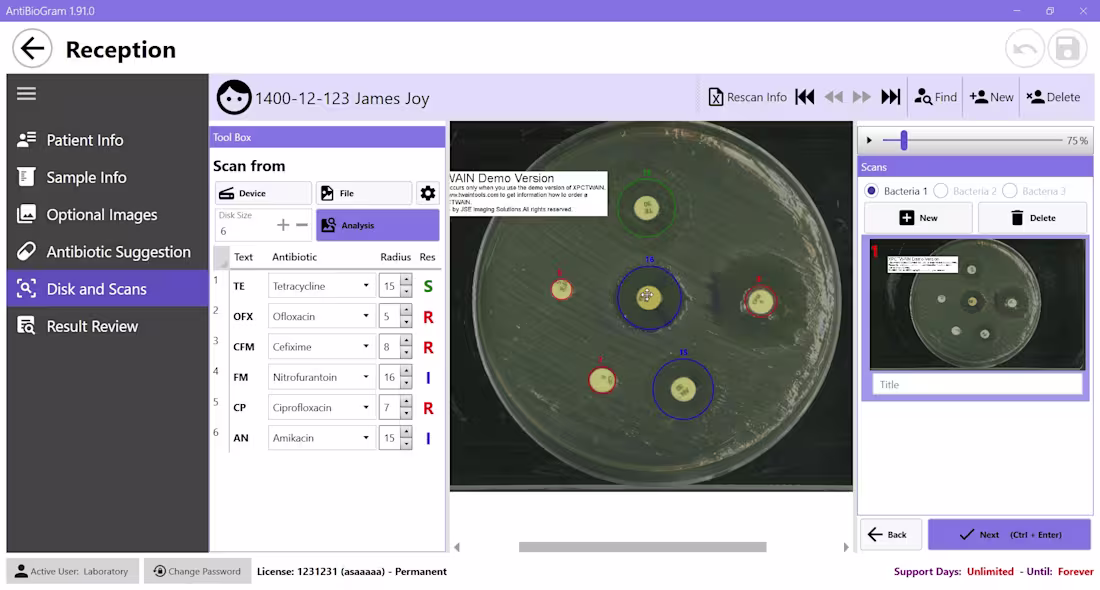Image resolution: width=1100 pixels, height=590 pixels.
Task: Choose File as the scan source
Action: pos(363,192)
